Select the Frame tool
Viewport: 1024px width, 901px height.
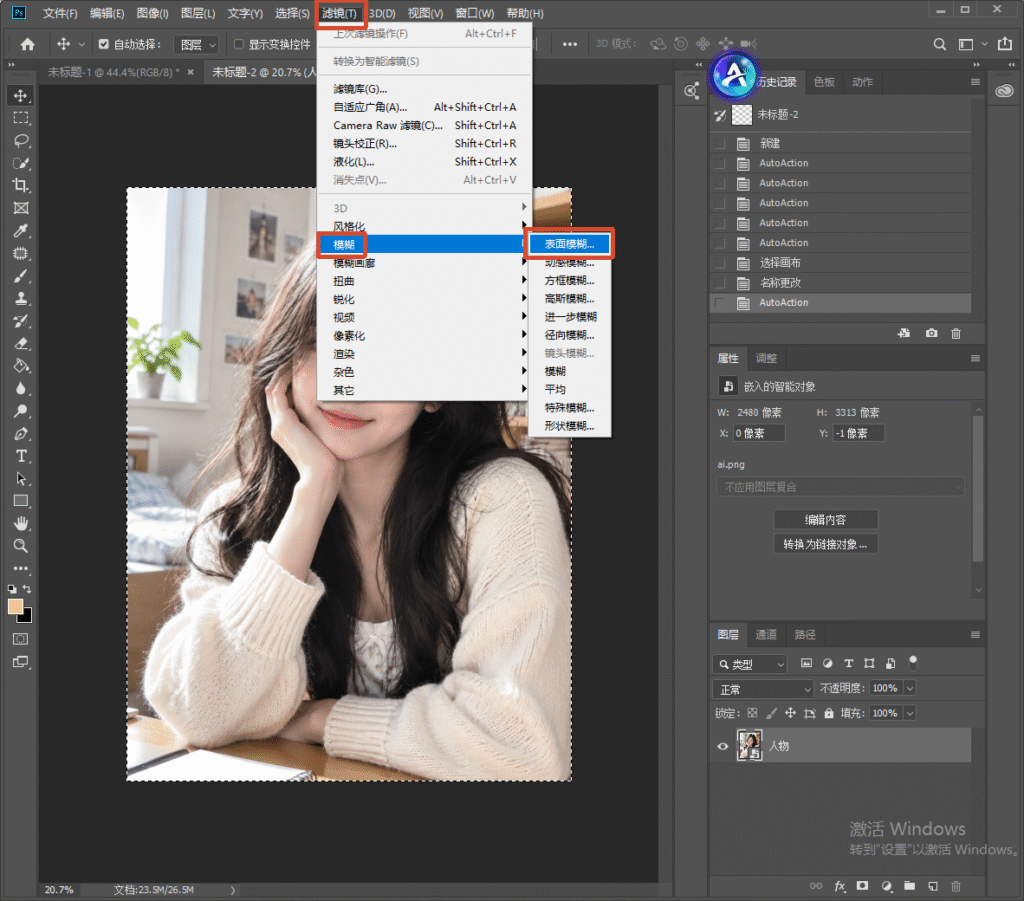click(x=21, y=208)
